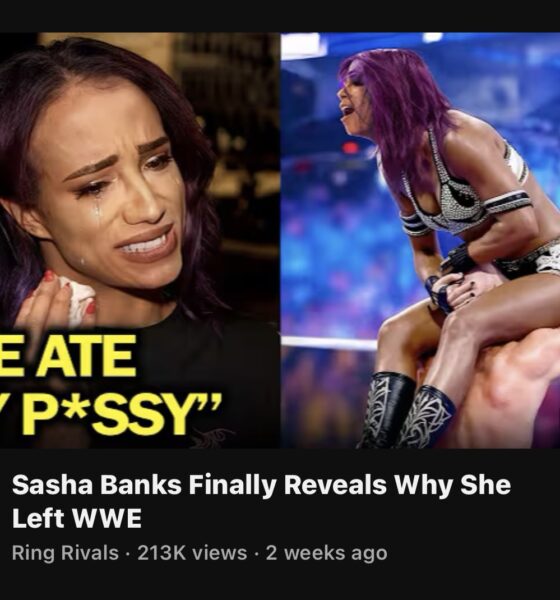The image size is (560, 600).
Task: Click the empty area below the video metadata
Action: pos(280,584)
